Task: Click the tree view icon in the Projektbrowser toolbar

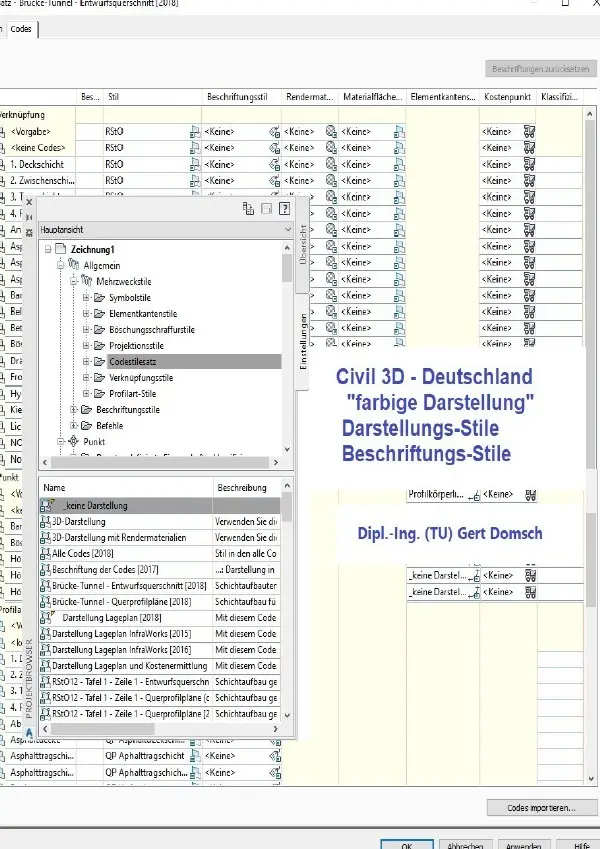Action: point(248,209)
